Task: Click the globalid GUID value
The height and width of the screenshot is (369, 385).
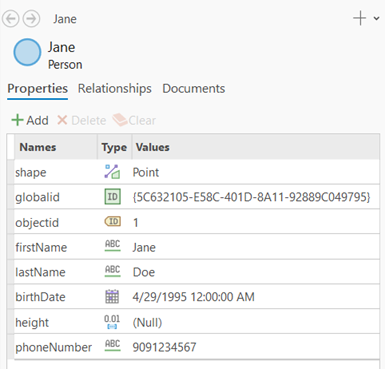Action: pyautogui.click(x=251, y=197)
